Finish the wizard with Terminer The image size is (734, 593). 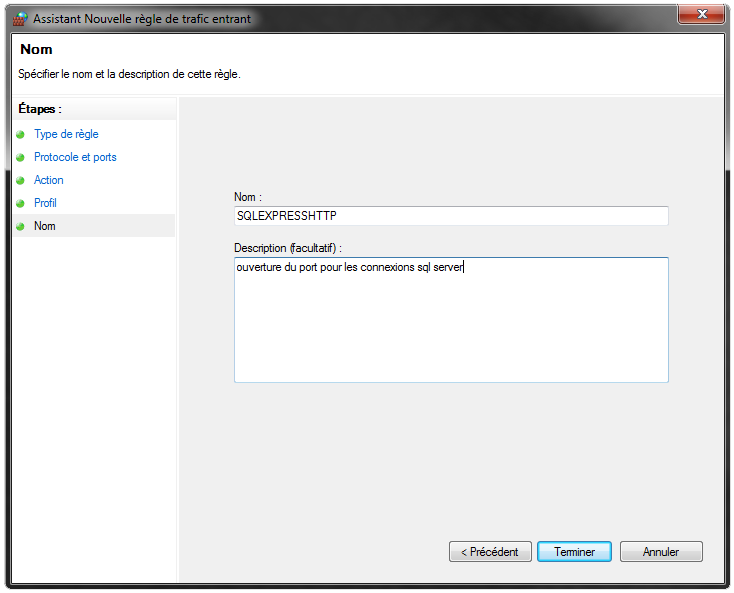[x=574, y=552]
